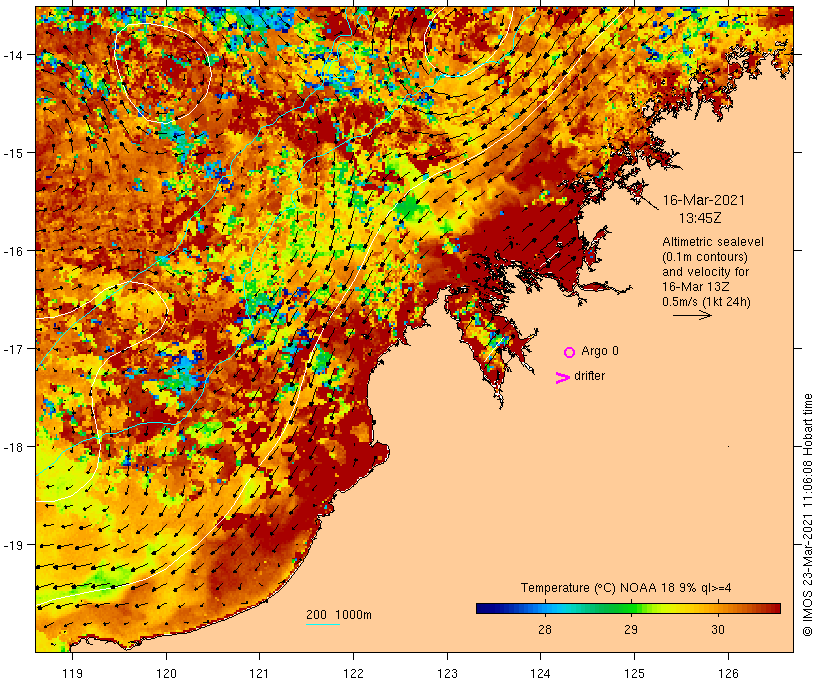
Task: Select the '13:45Z' time text
Action: tap(700, 218)
